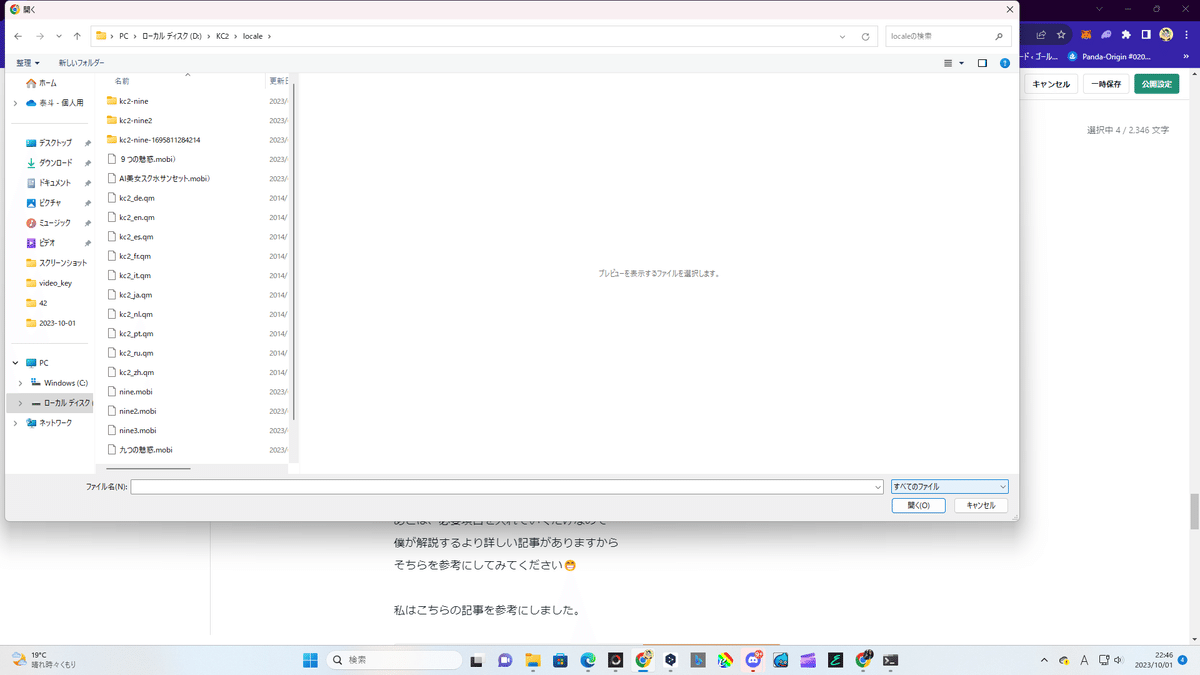The width and height of the screenshot is (1200, 675).
Task: Click the PC breadcrumb segment
Action: [x=124, y=37]
